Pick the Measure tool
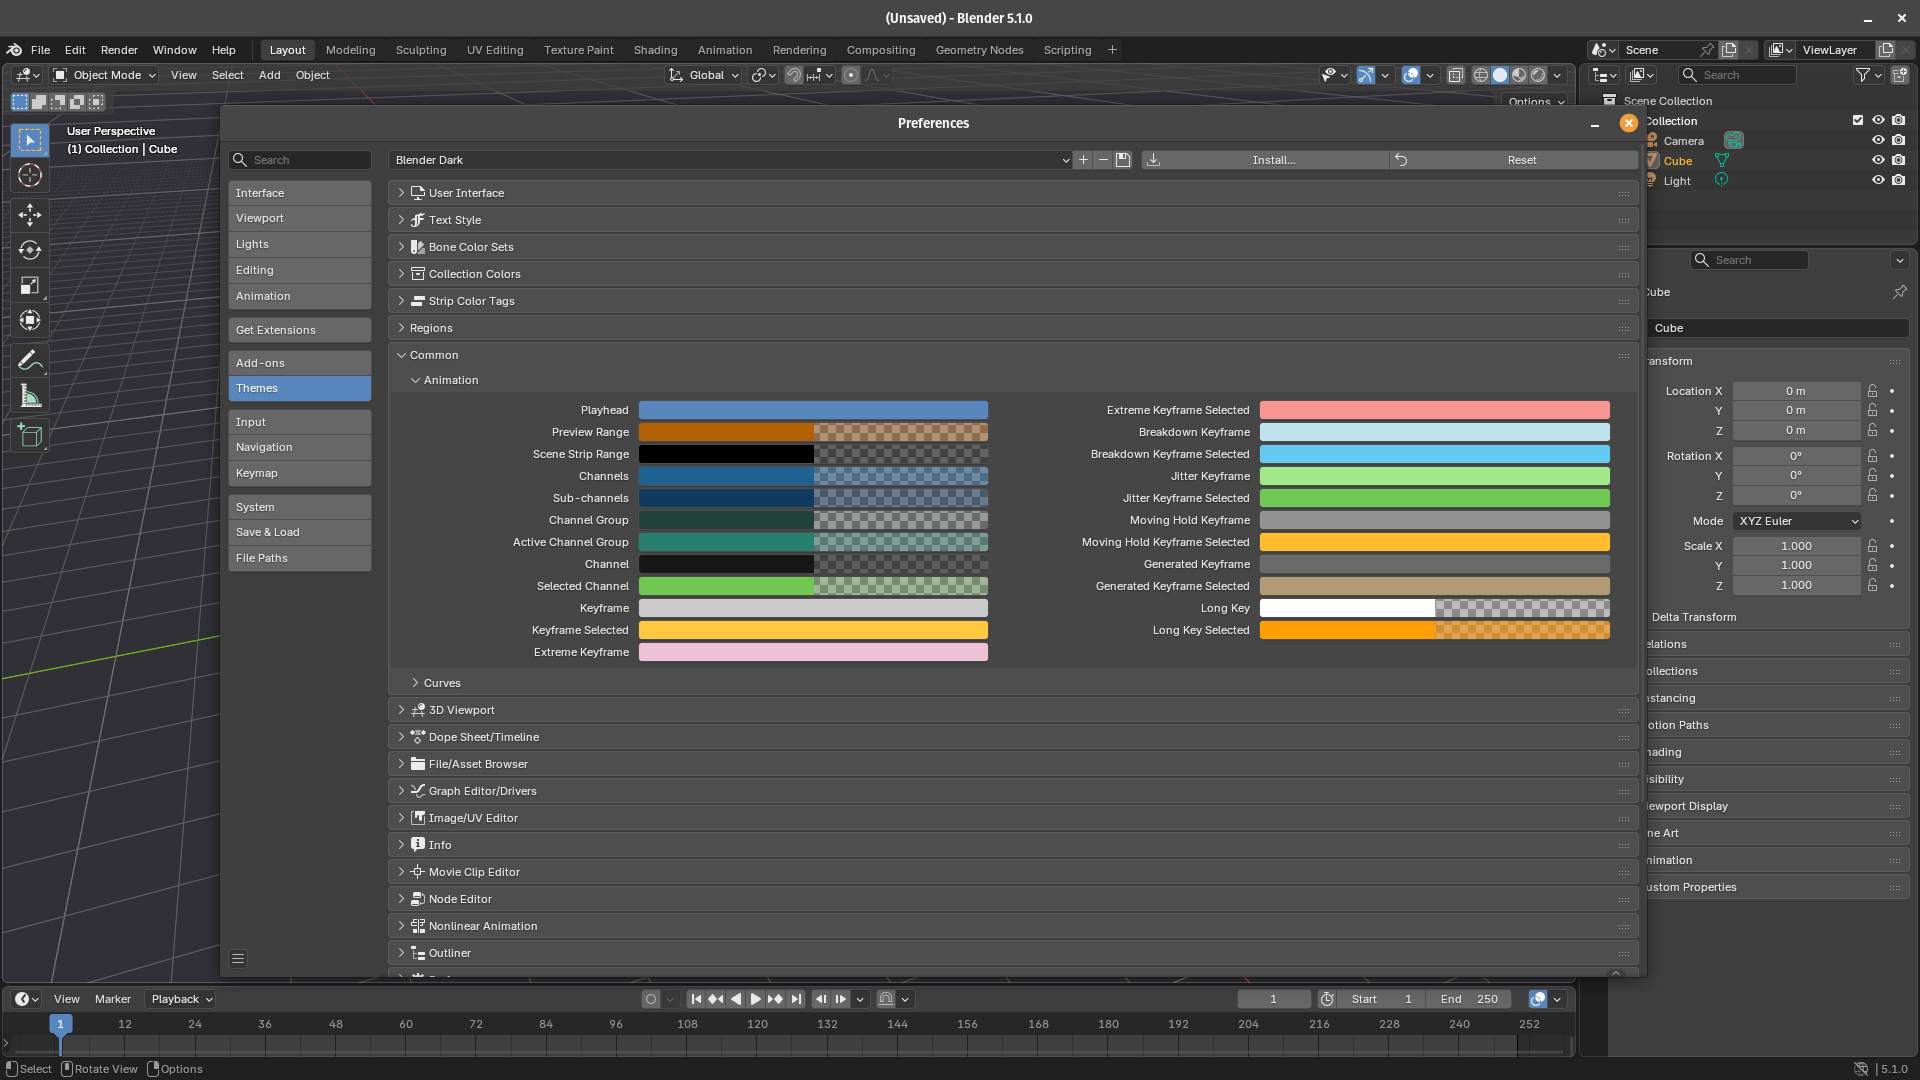Viewport: 1920px width, 1080px height. coord(30,396)
